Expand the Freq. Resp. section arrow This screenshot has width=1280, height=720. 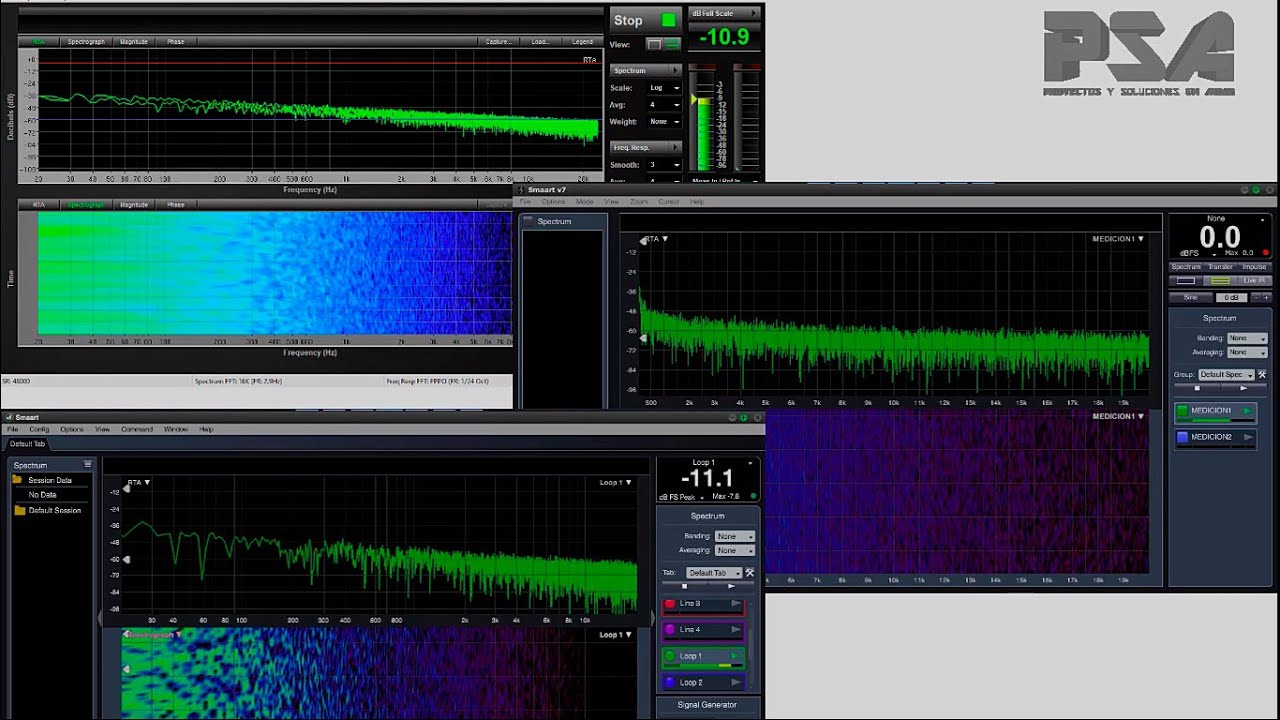point(676,148)
